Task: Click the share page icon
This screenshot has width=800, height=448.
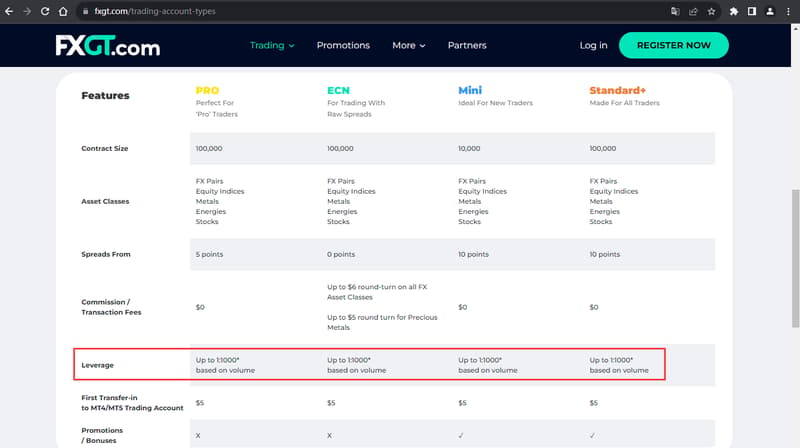Action: pos(693,11)
